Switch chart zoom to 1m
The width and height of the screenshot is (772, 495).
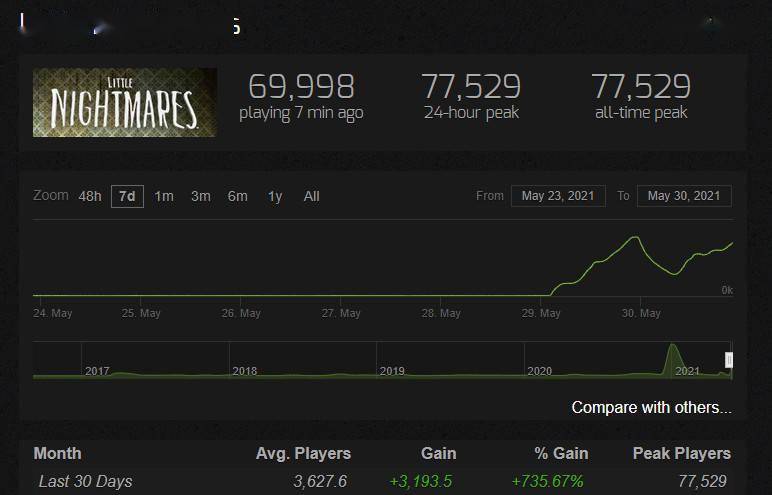click(164, 197)
